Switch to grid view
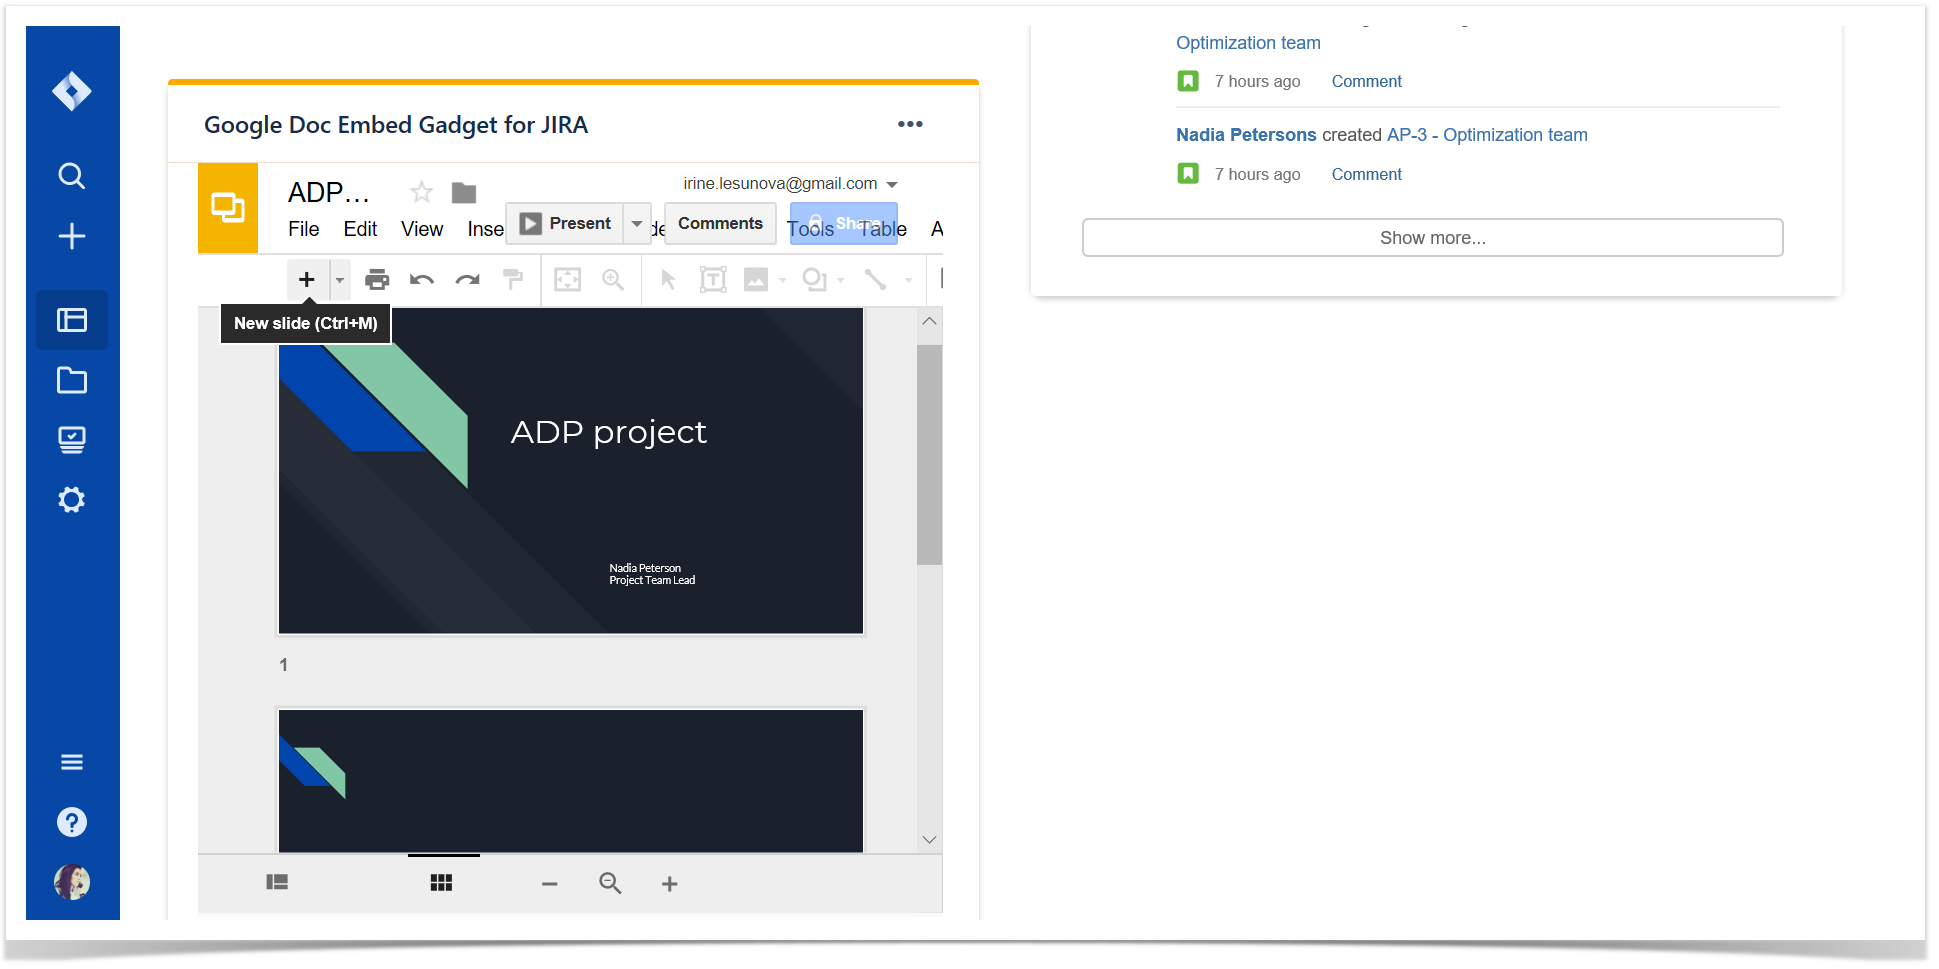 tap(442, 882)
